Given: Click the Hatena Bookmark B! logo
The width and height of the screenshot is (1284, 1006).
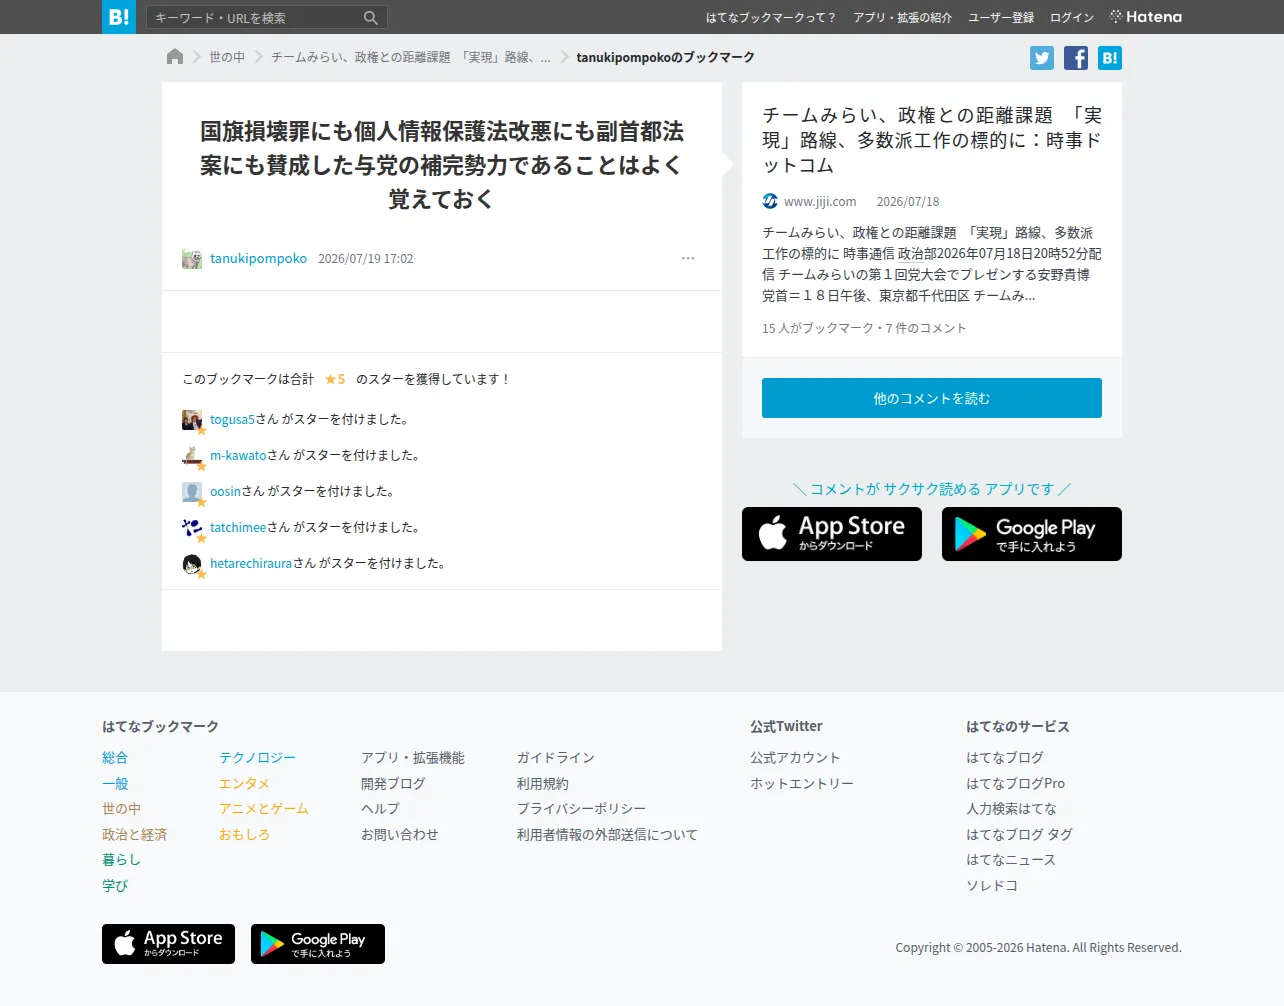Looking at the screenshot, I should click(119, 17).
